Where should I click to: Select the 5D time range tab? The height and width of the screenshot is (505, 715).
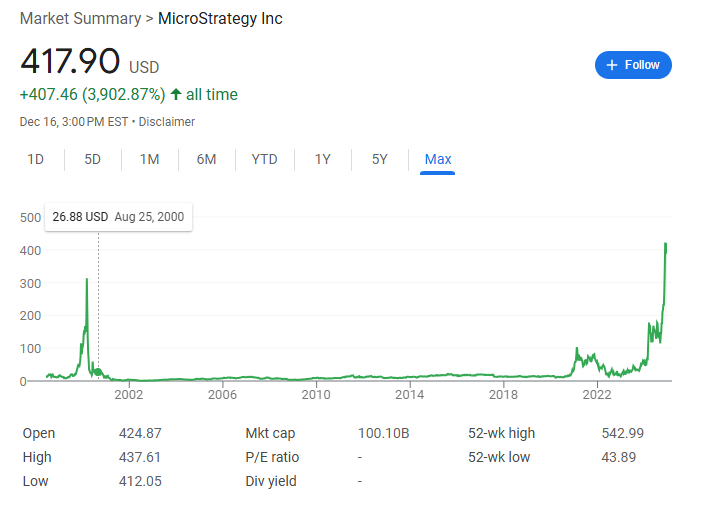point(93,159)
